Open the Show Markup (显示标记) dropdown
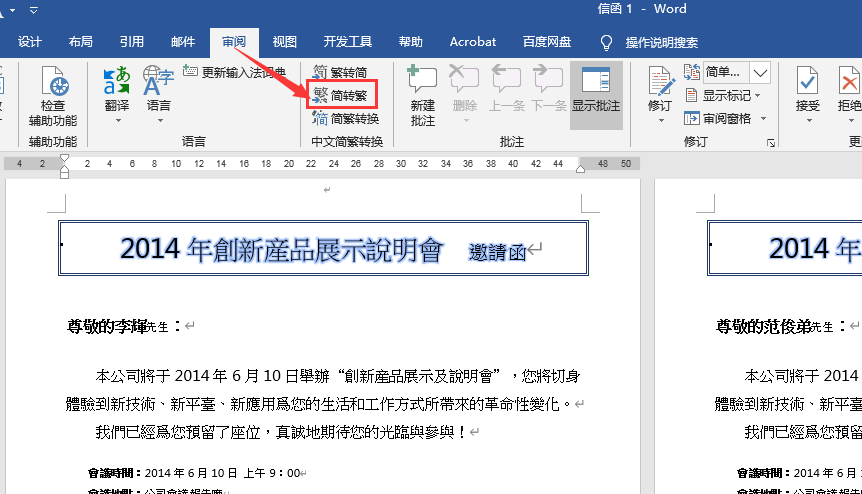Screen dimensions: 862x494 (723, 96)
